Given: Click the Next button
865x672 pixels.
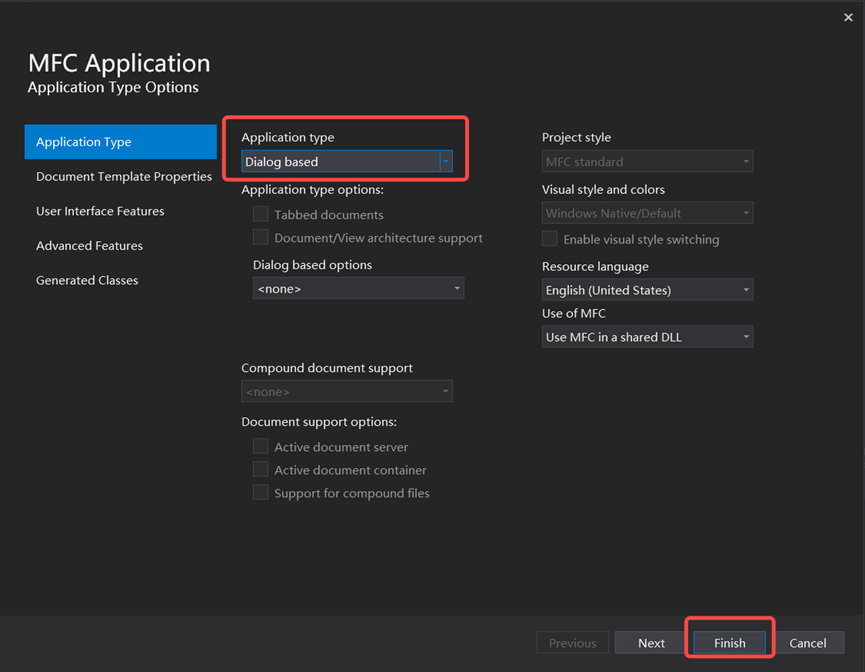Looking at the screenshot, I should point(651,643).
